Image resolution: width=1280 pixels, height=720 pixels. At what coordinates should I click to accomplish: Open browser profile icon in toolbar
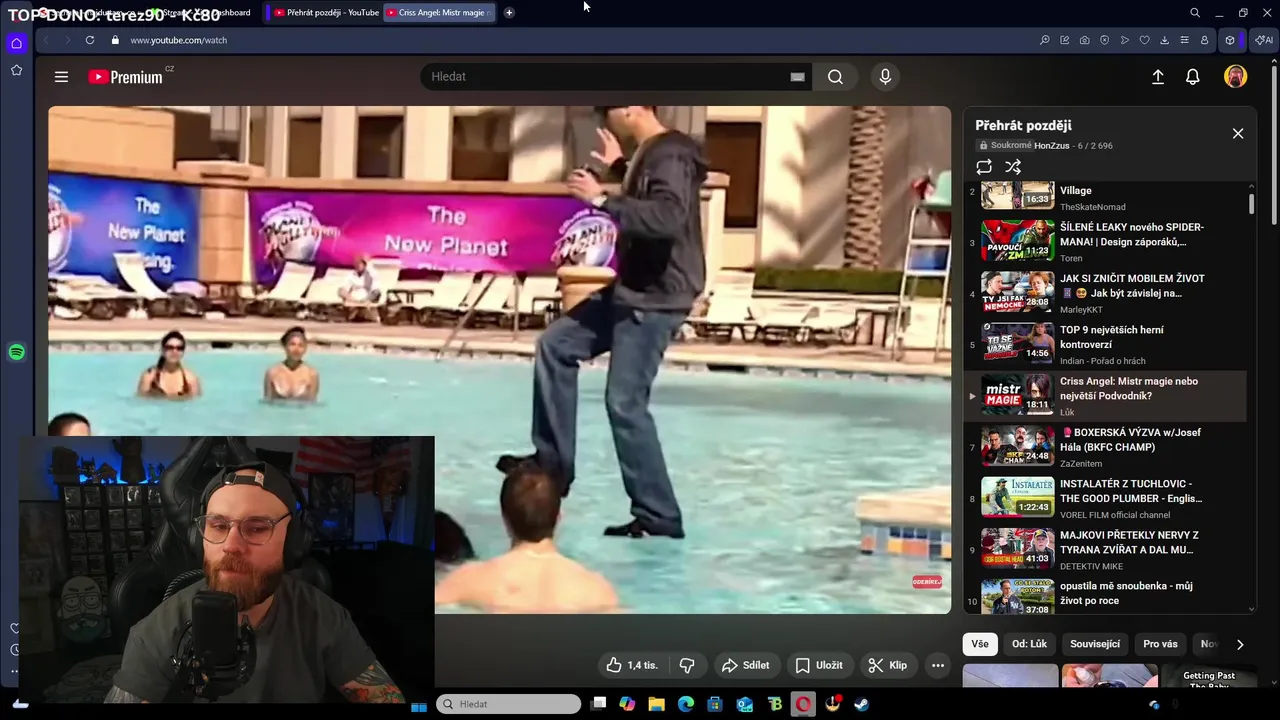[x=1205, y=40]
